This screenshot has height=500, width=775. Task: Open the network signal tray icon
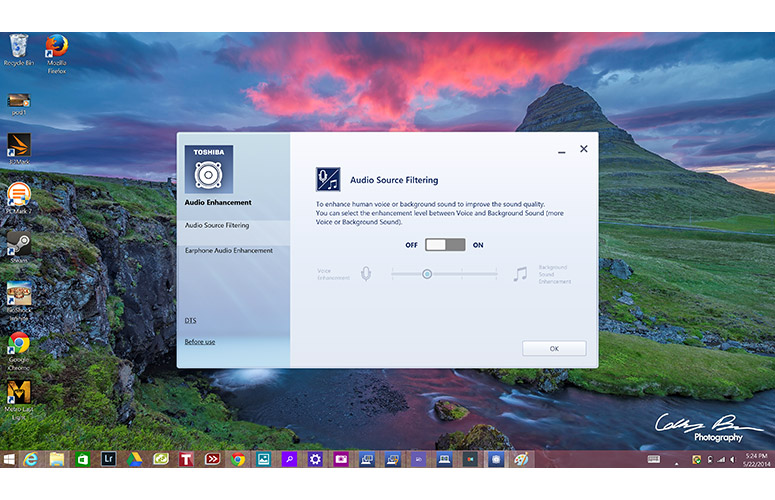(721, 460)
